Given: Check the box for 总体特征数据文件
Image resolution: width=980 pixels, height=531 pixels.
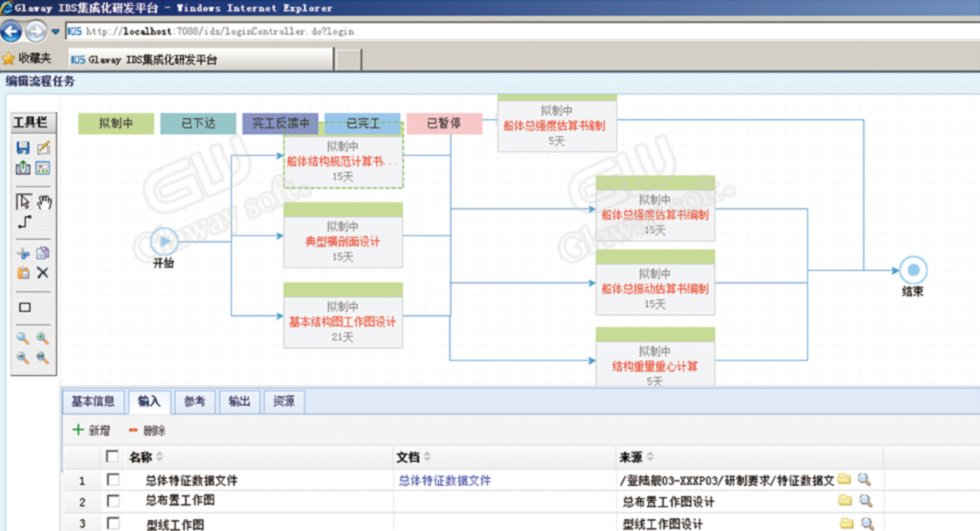Looking at the screenshot, I should tap(113, 480).
